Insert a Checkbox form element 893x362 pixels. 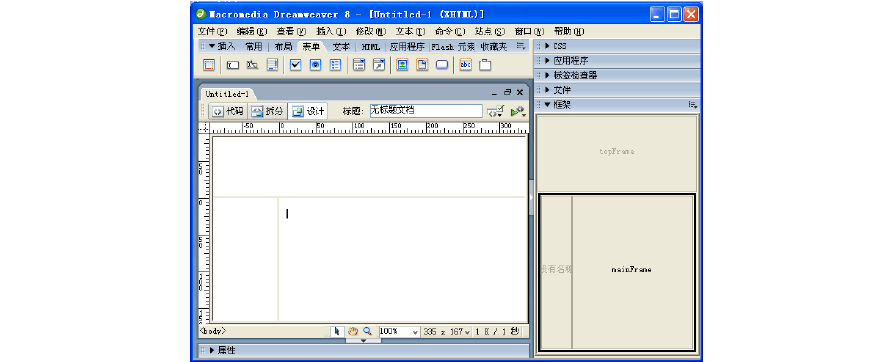coord(295,65)
